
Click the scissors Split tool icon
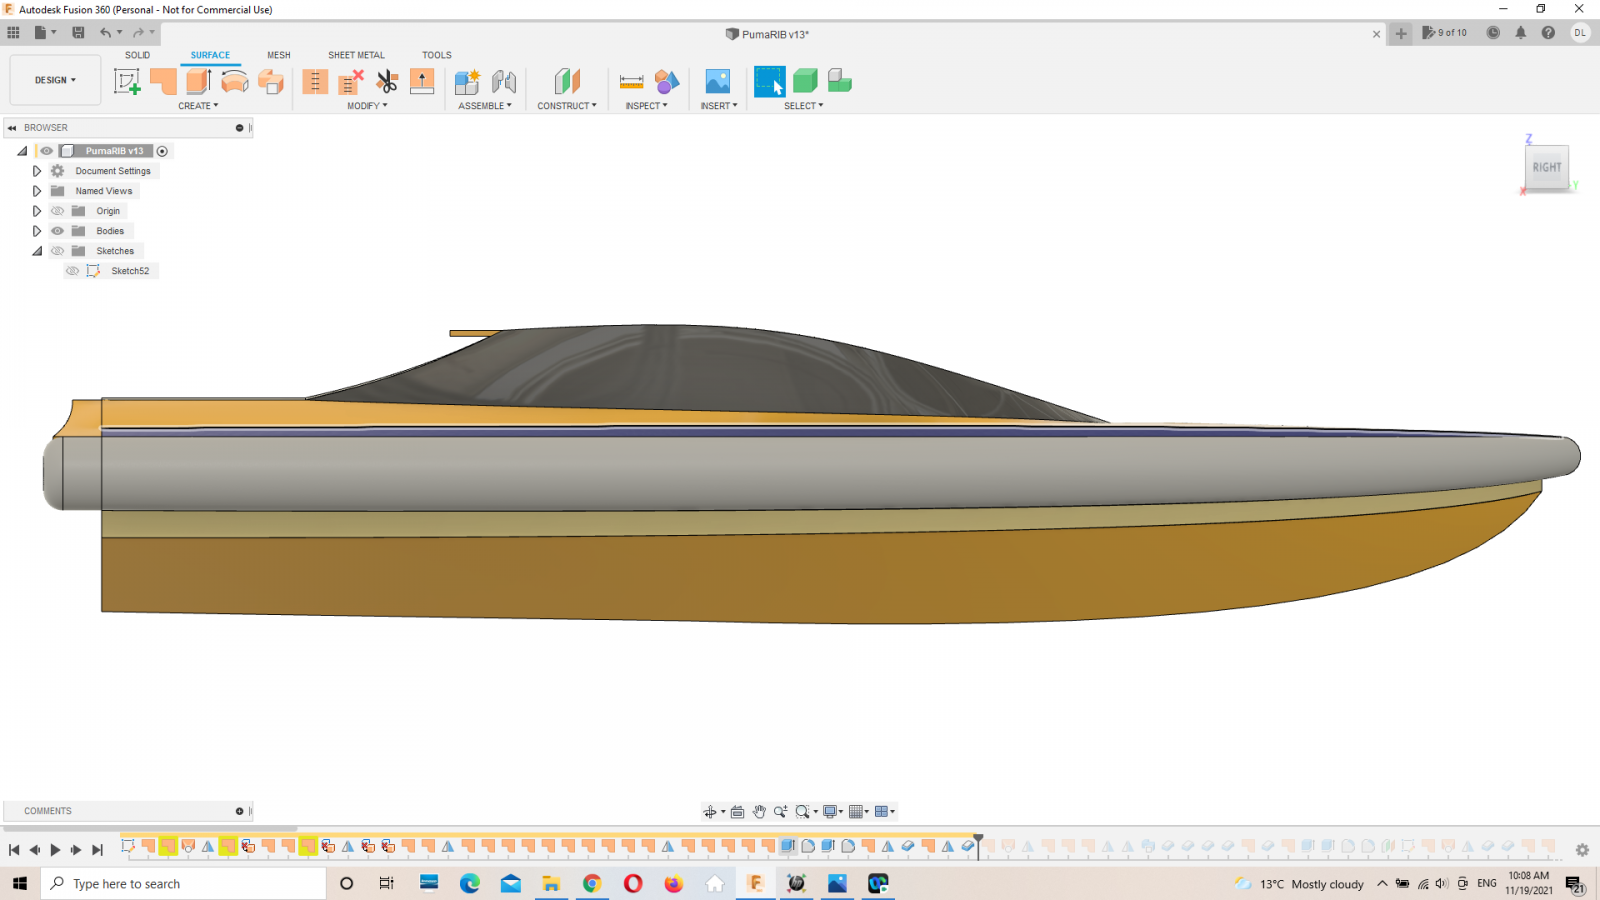click(387, 81)
